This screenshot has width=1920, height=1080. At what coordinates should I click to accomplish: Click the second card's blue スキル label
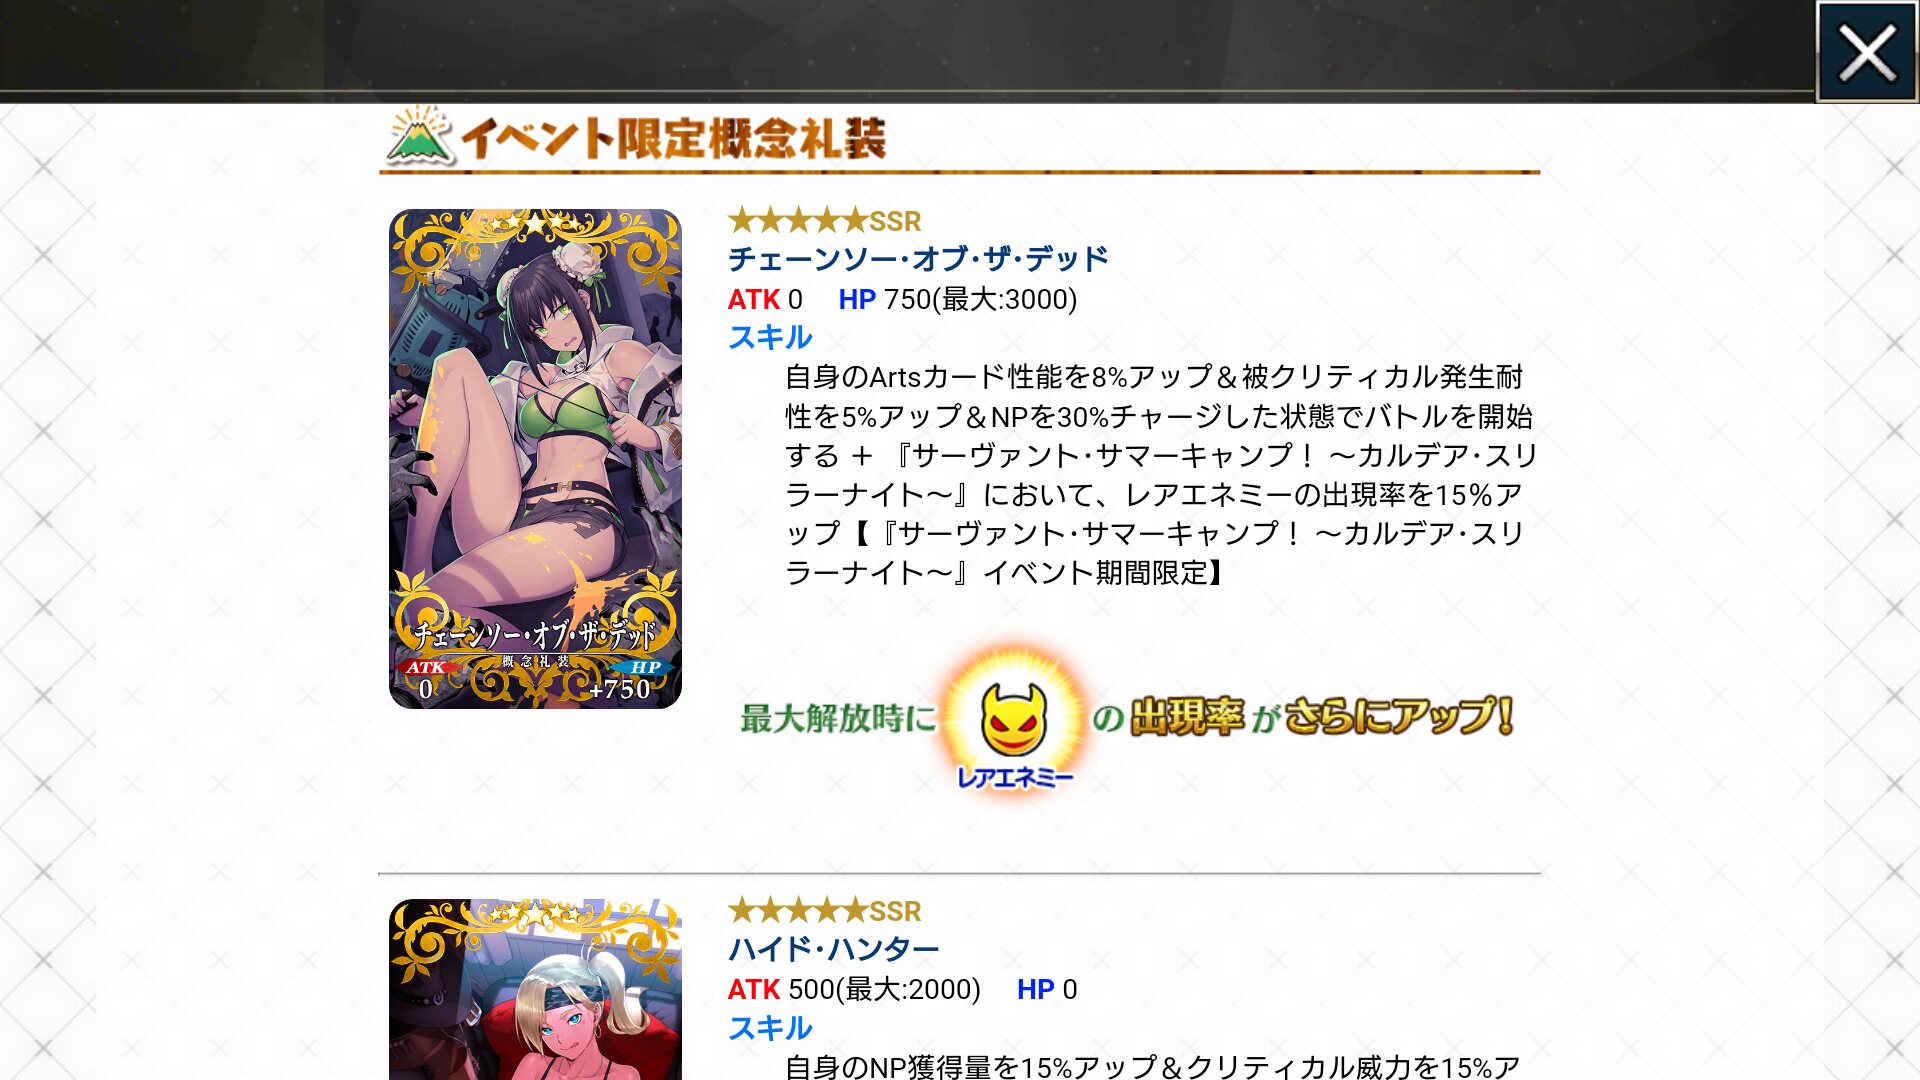click(x=770, y=1028)
